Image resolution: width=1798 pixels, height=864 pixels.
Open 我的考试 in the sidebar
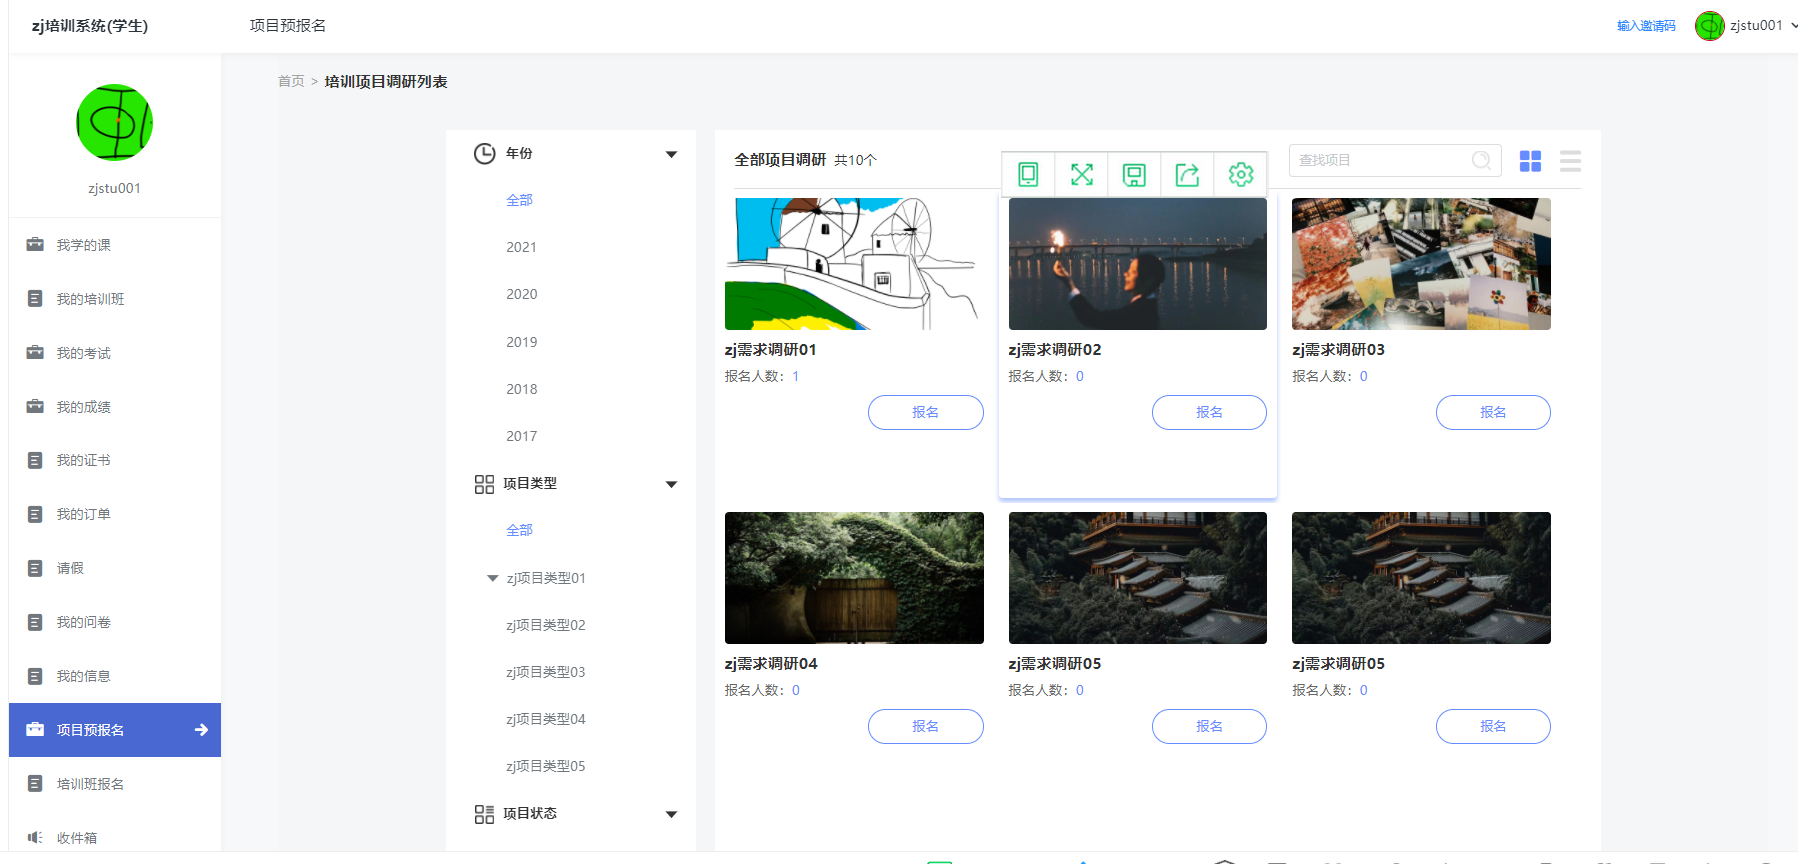(x=84, y=353)
